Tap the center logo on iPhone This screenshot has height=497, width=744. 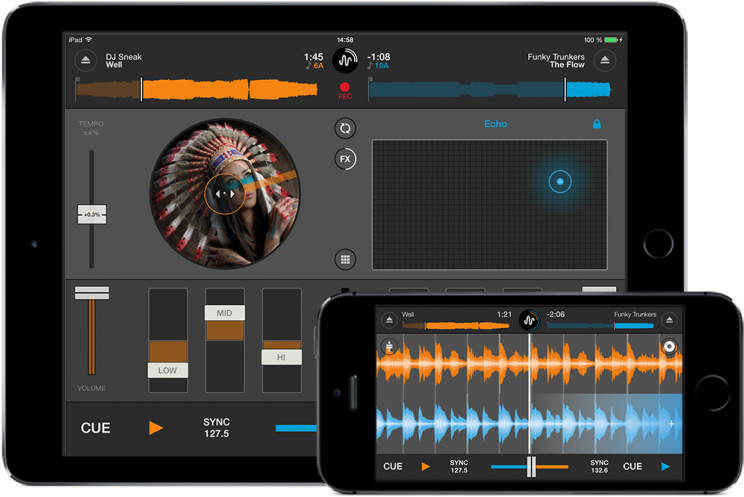point(529,320)
